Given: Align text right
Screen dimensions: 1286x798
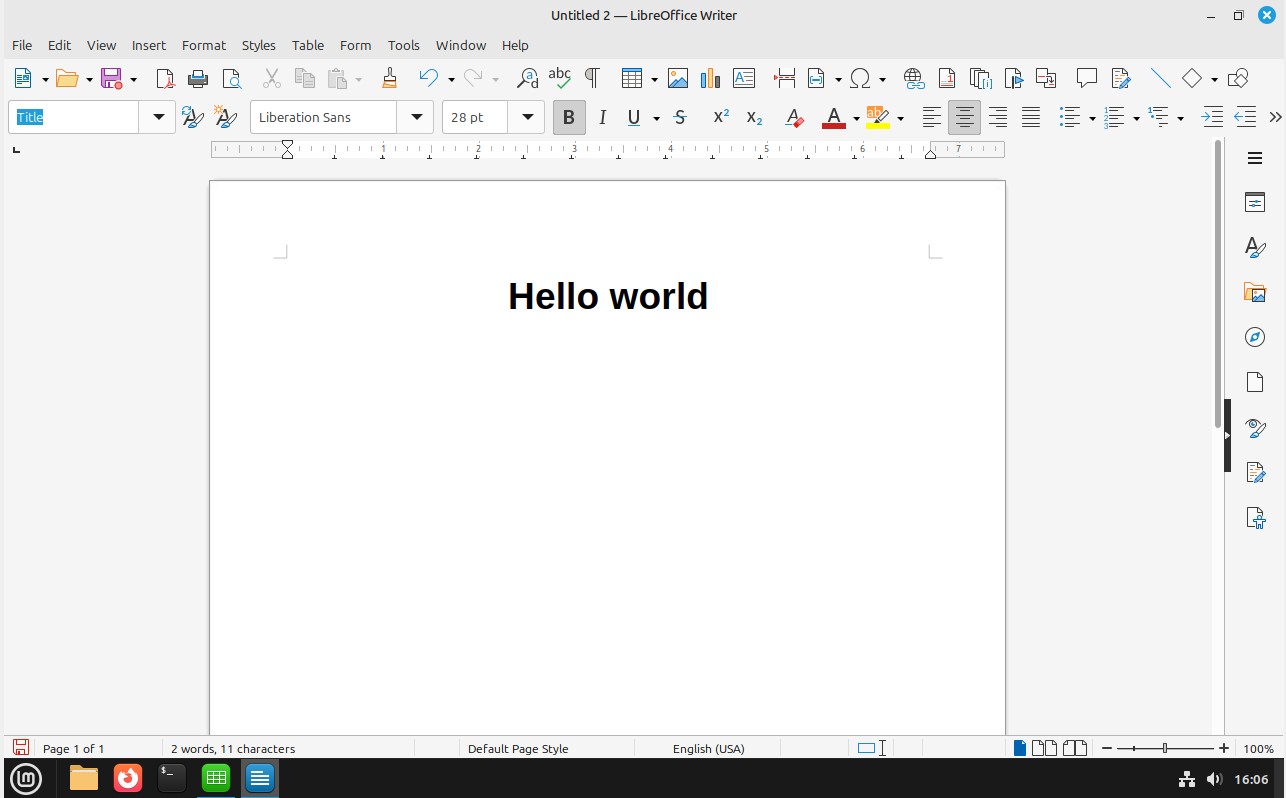Looking at the screenshot, I should click(x=998, y=117).
